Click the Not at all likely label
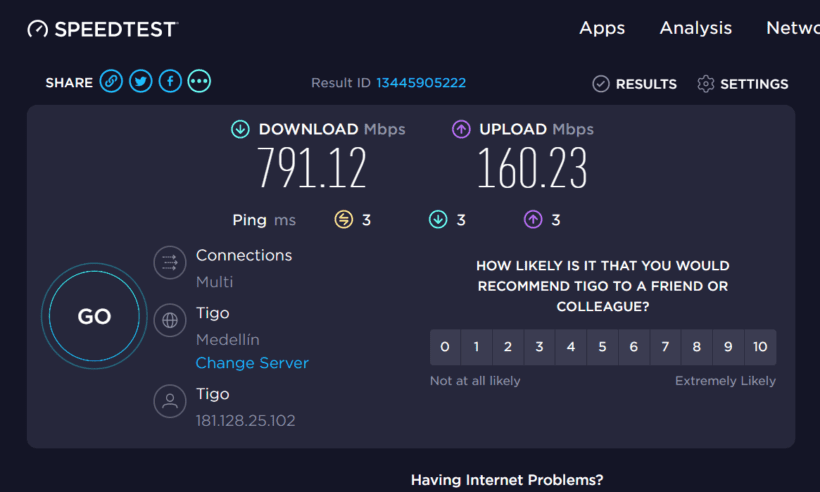Image resolution: width=820 pixels, height=492 pixels. coord(475,381)
